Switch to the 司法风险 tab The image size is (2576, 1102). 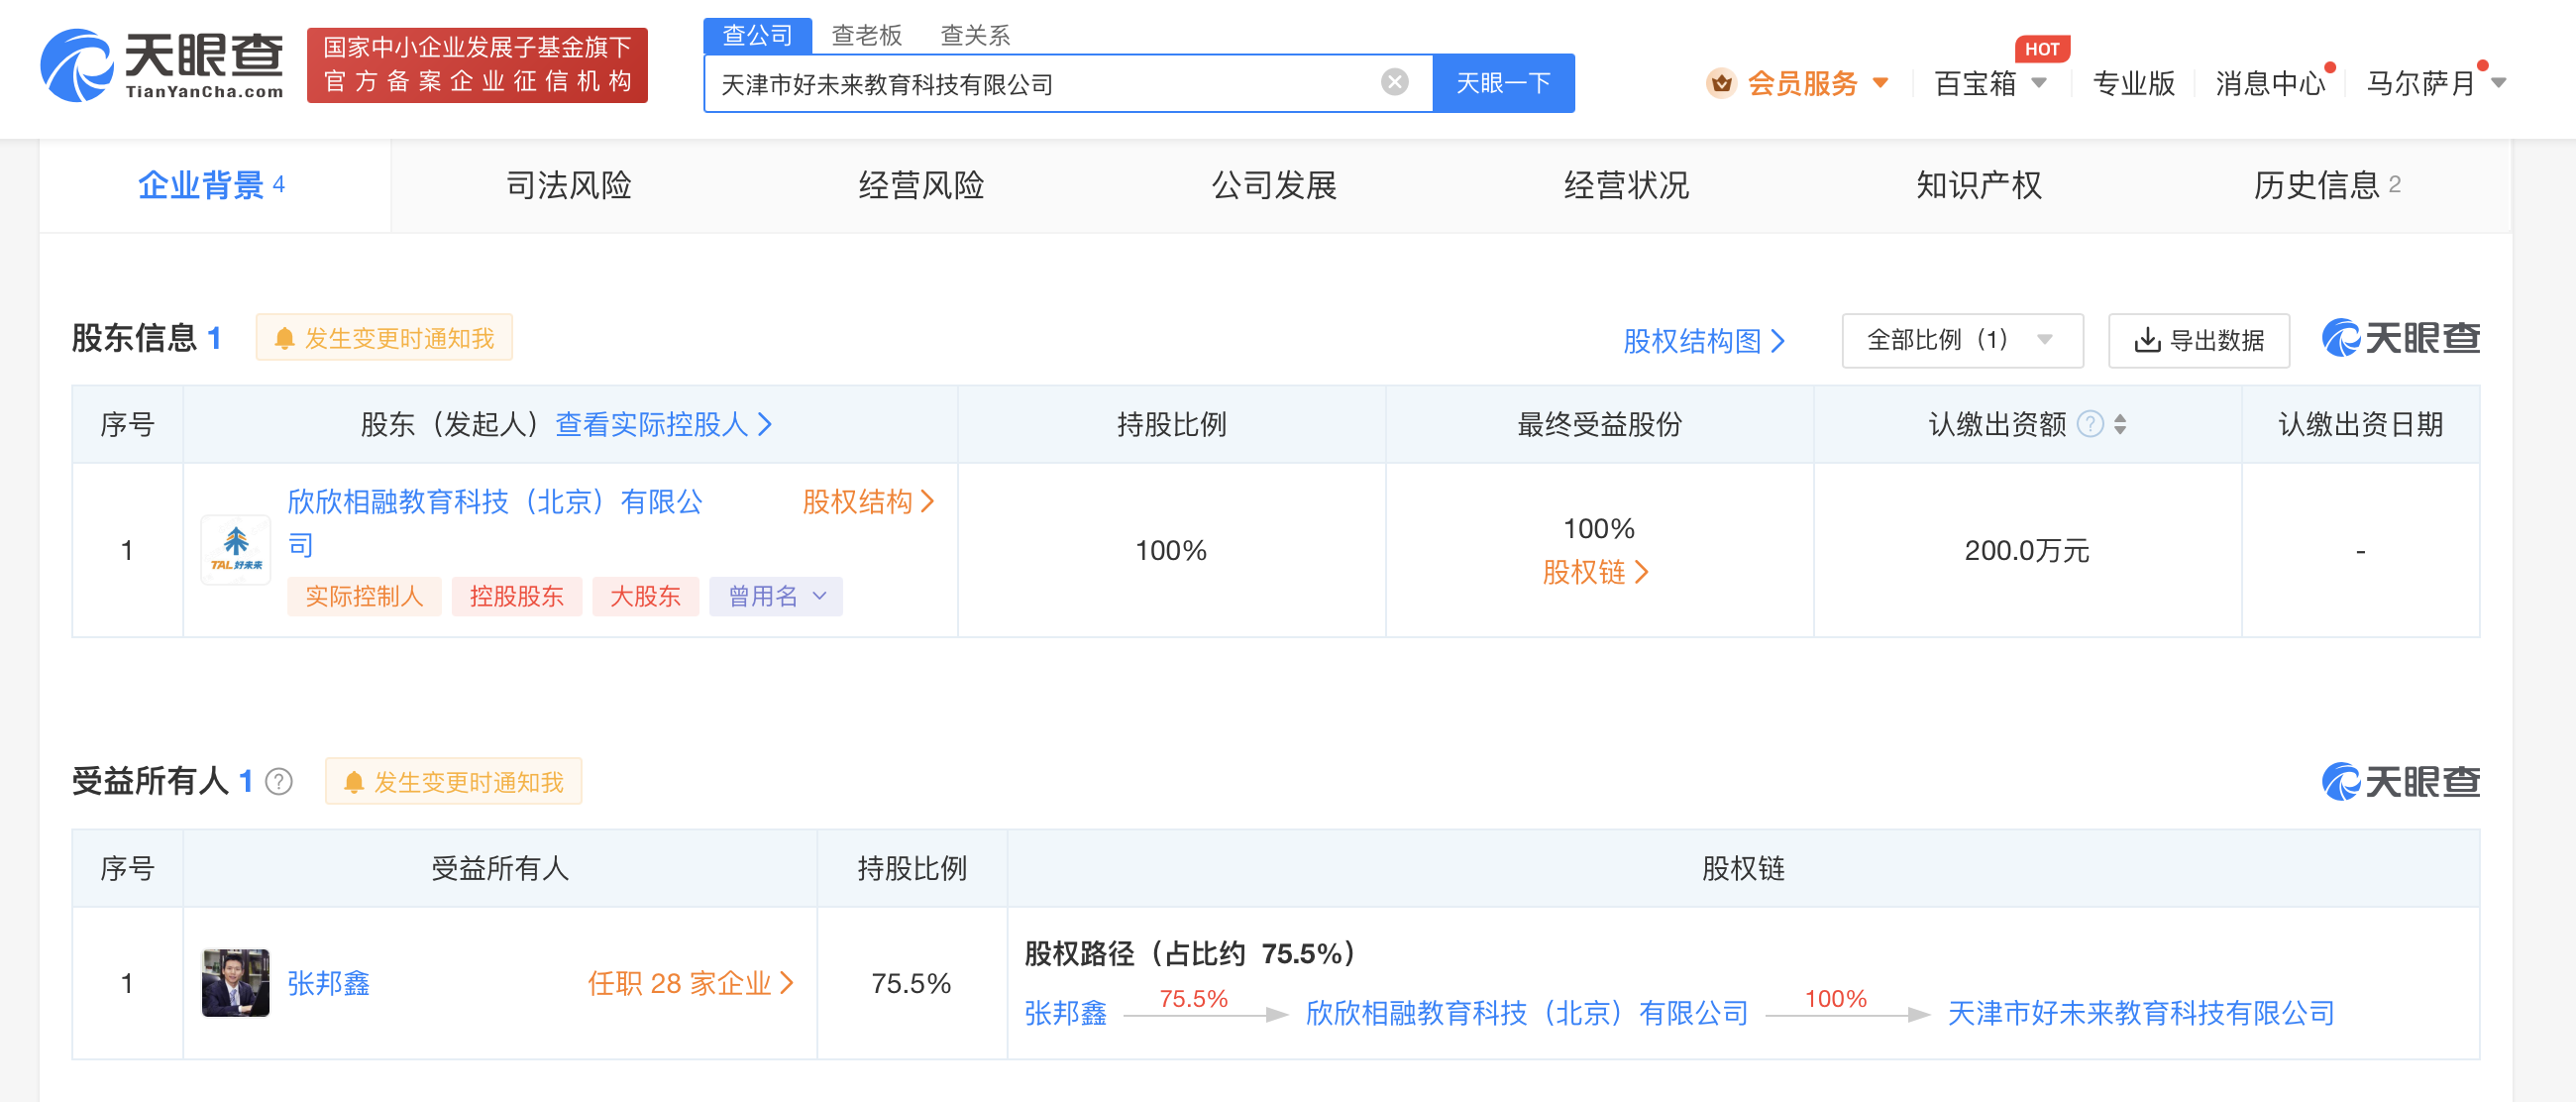(x=568, y=186)
